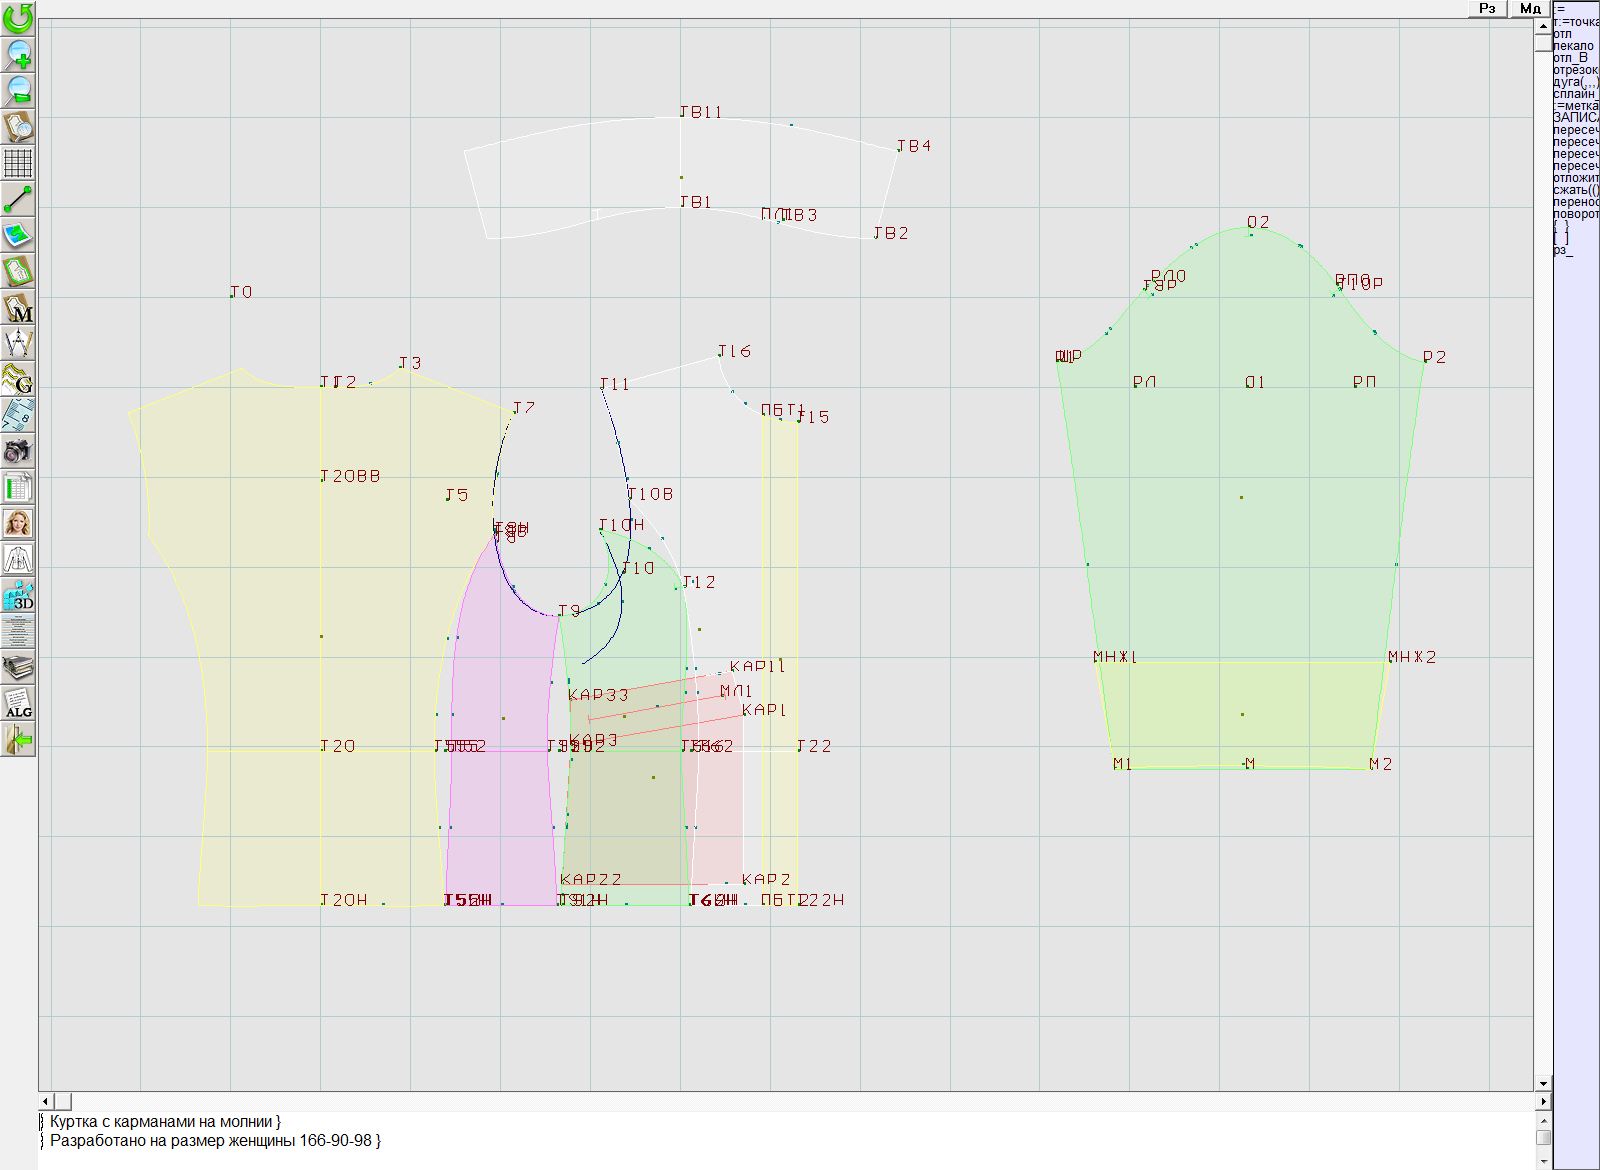The height and width of the screenshot is (1170, 1600).
Task: Select 'лекало' in the command list
Action: [1574, 46]
